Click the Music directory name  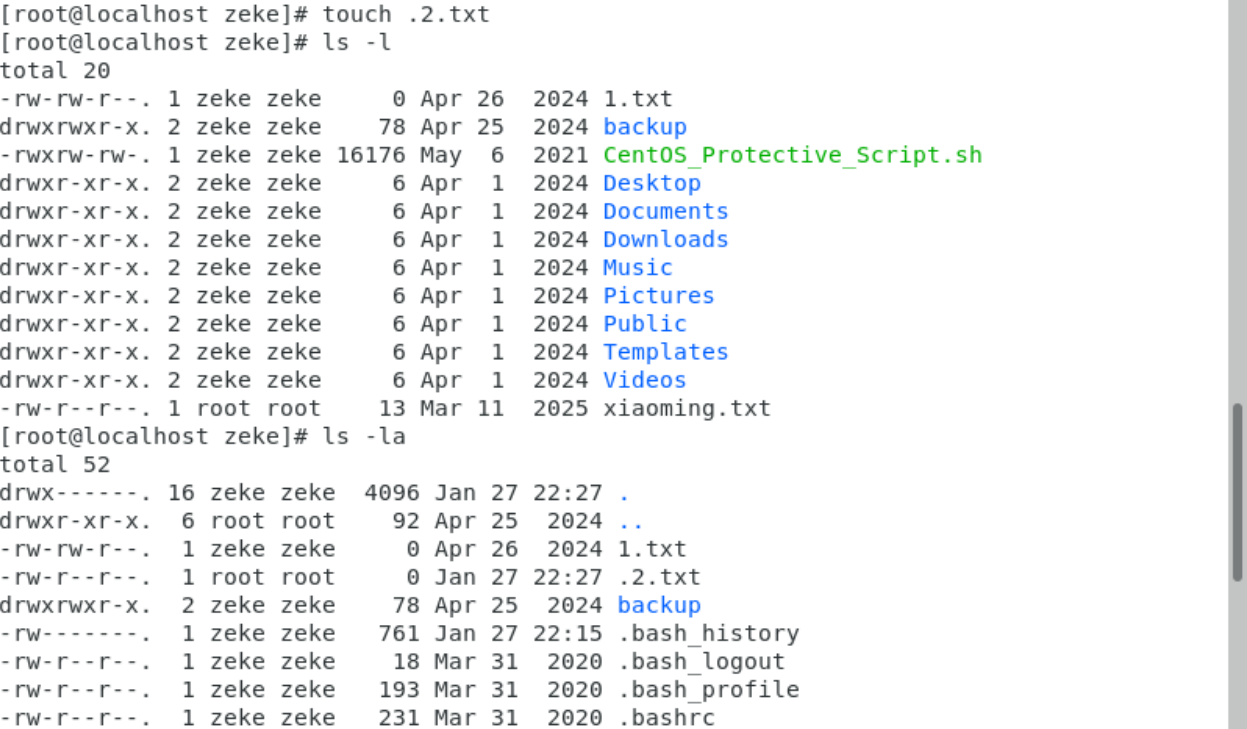point(637,267)
